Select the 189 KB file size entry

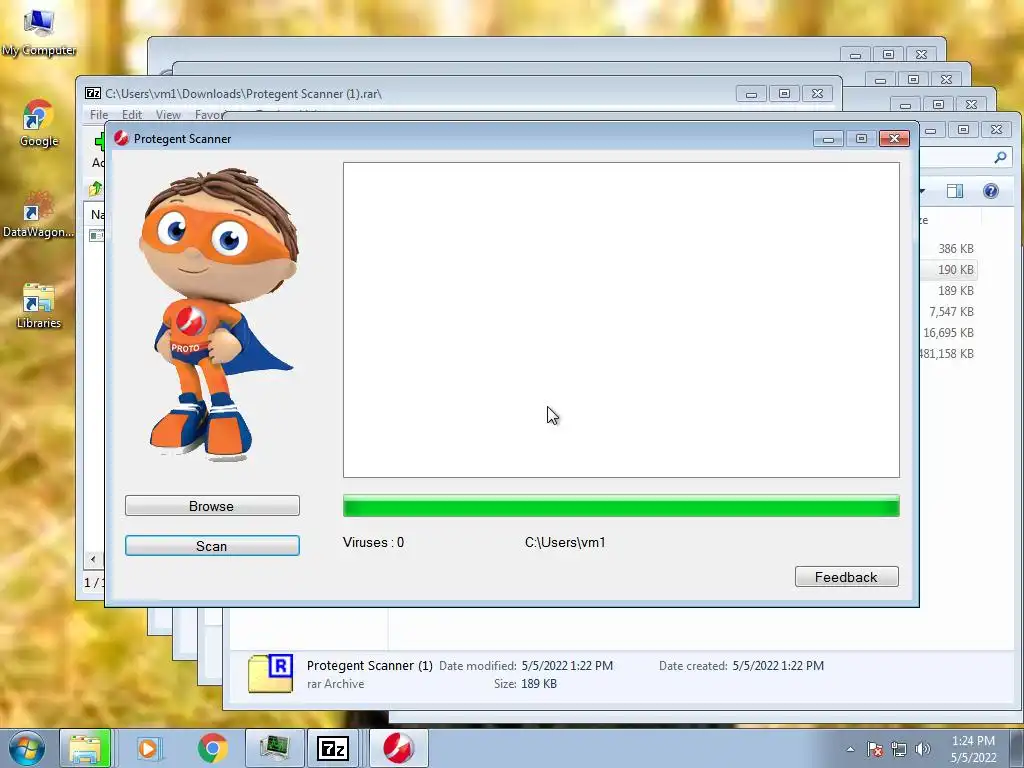point(956,291)
